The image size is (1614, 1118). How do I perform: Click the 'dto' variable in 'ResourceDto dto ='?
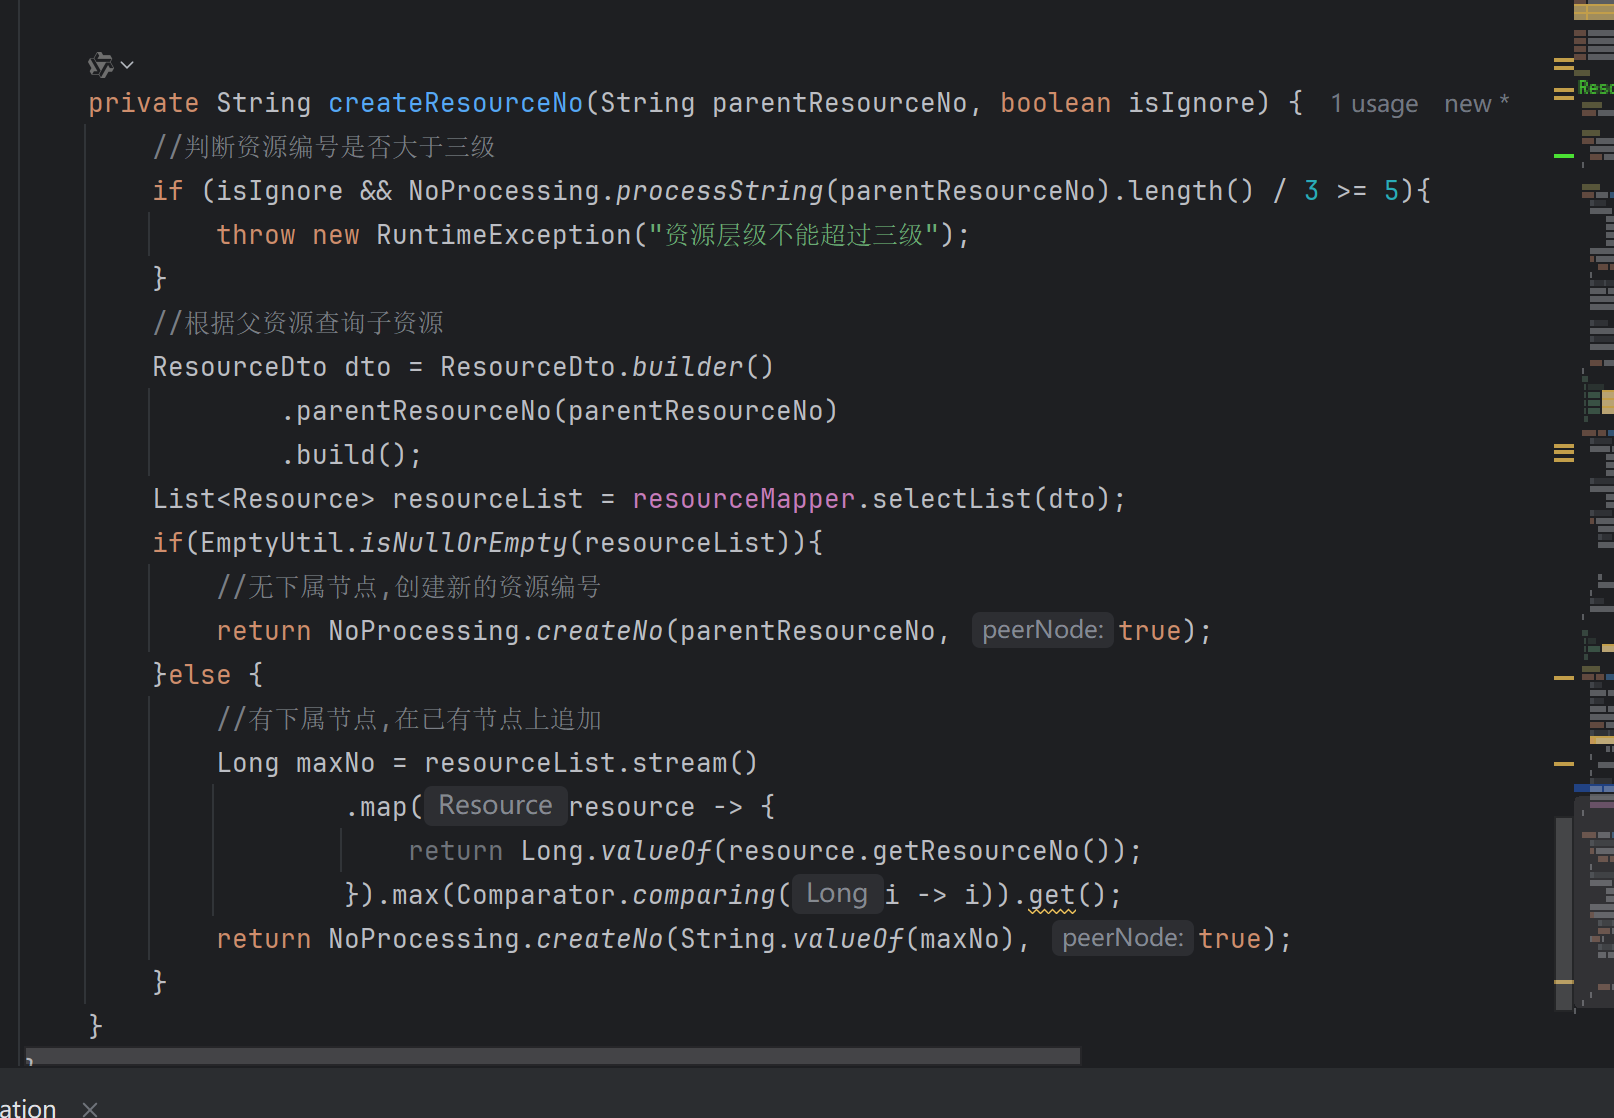click(x=368, y=367)
